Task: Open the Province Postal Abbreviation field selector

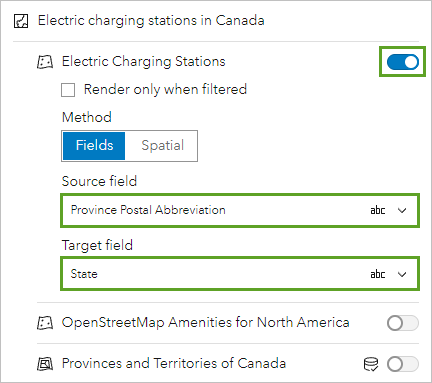Action: pyautogui.click(x=240, y=210)
